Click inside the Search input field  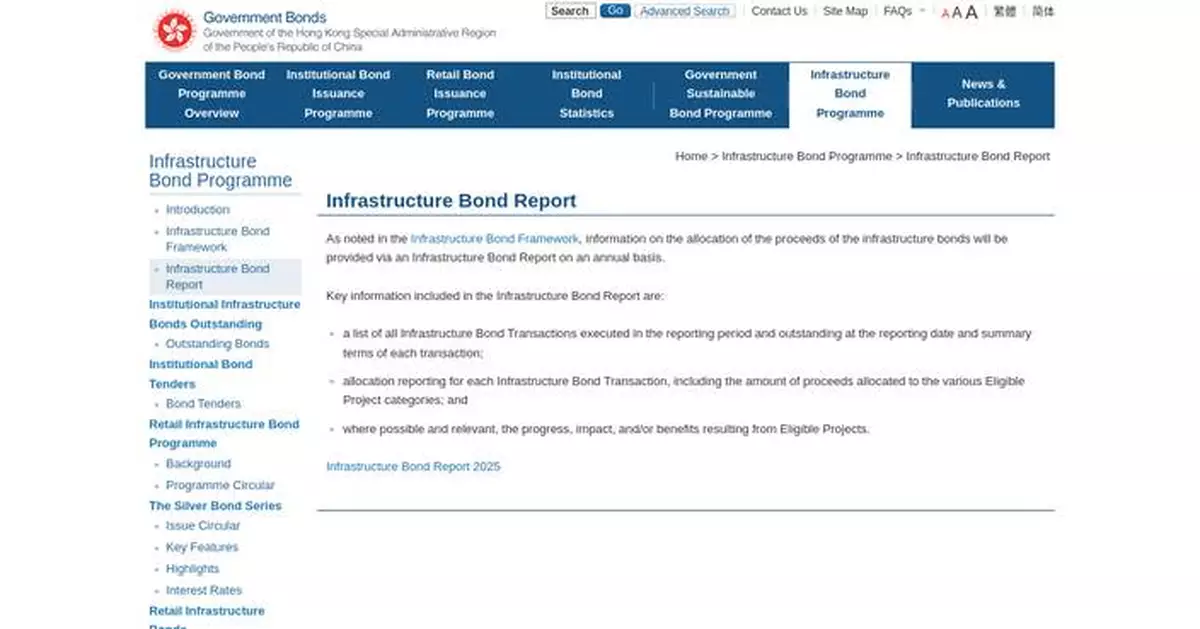[x=570, y=10]
